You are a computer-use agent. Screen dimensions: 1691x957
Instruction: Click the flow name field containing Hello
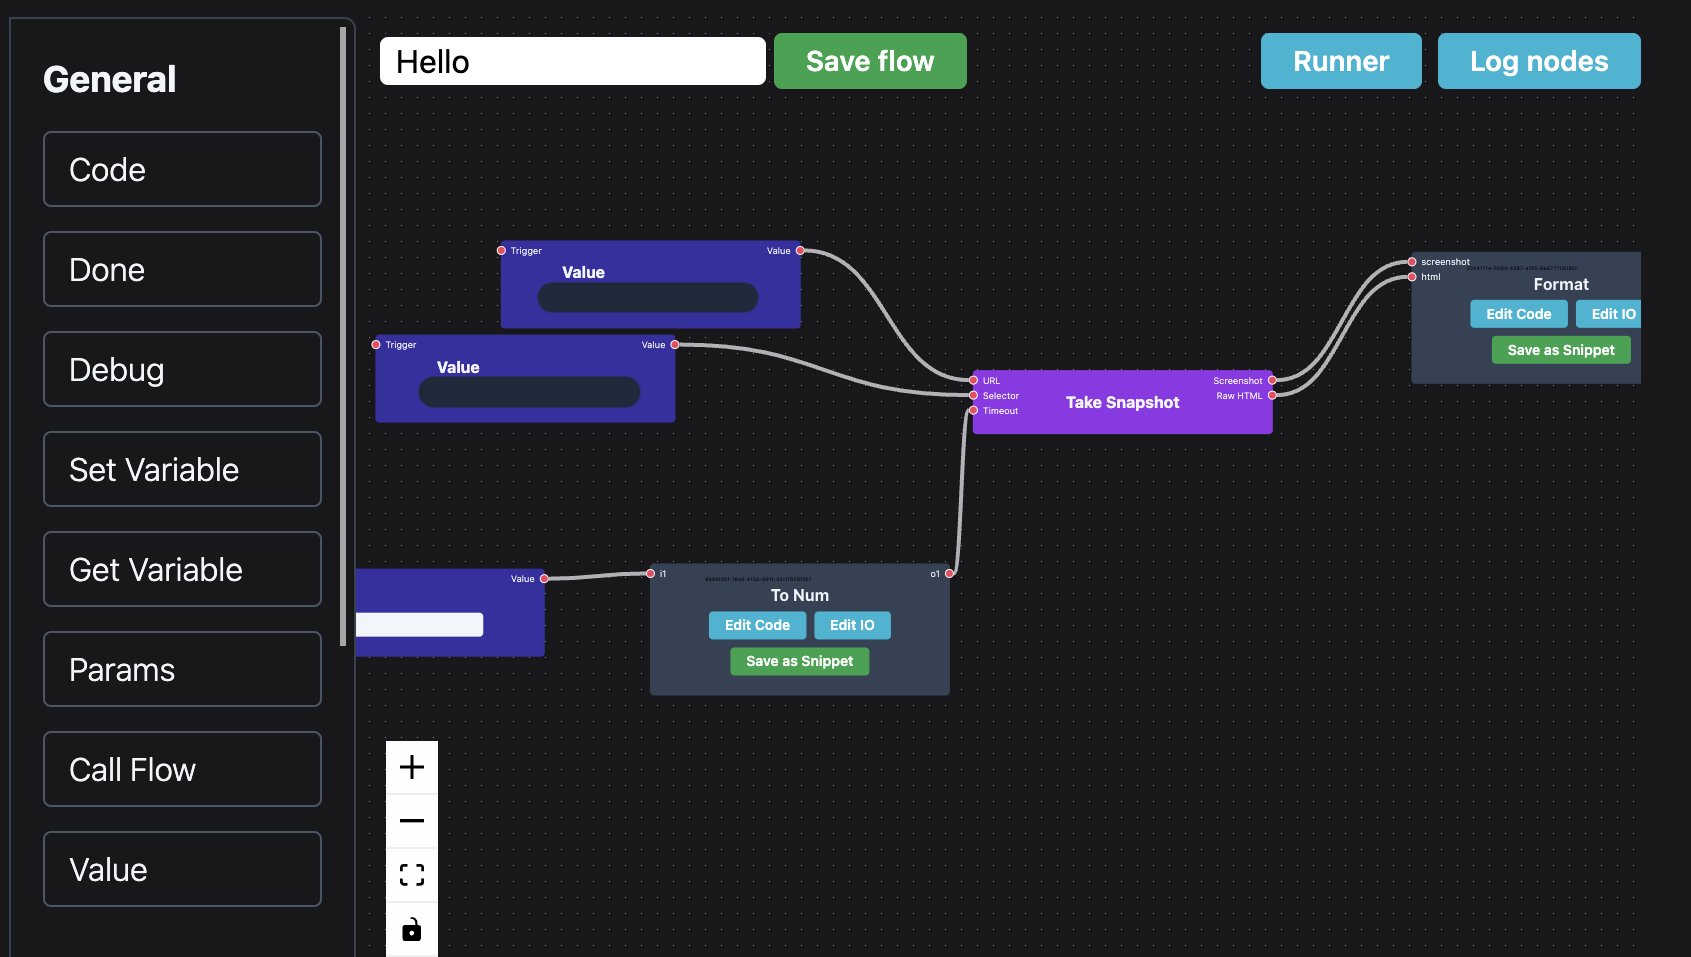573,61
